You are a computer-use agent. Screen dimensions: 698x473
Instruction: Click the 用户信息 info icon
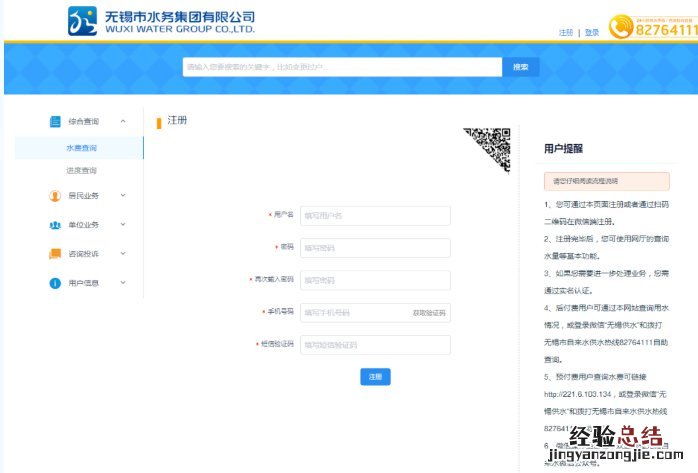point(55,283)
